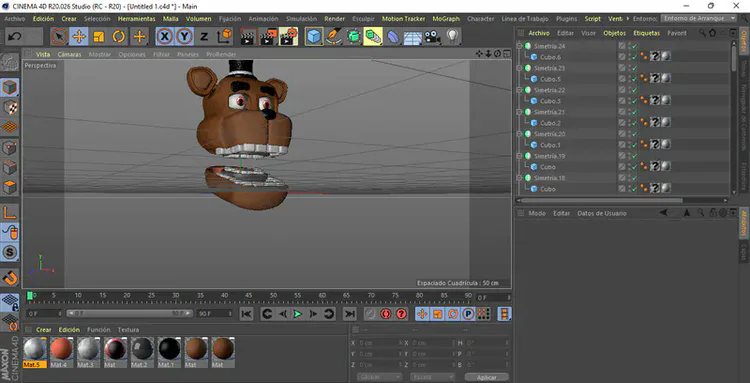The width and height of the screenshot is (750, 383).
Task: Go to end of animation
Action: click(x=350, y=314)
